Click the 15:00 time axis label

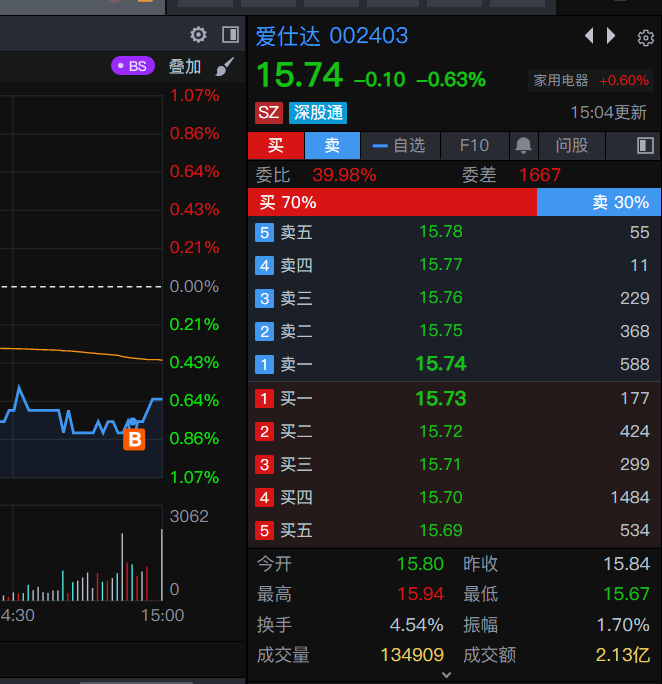(x=162, y=616)
